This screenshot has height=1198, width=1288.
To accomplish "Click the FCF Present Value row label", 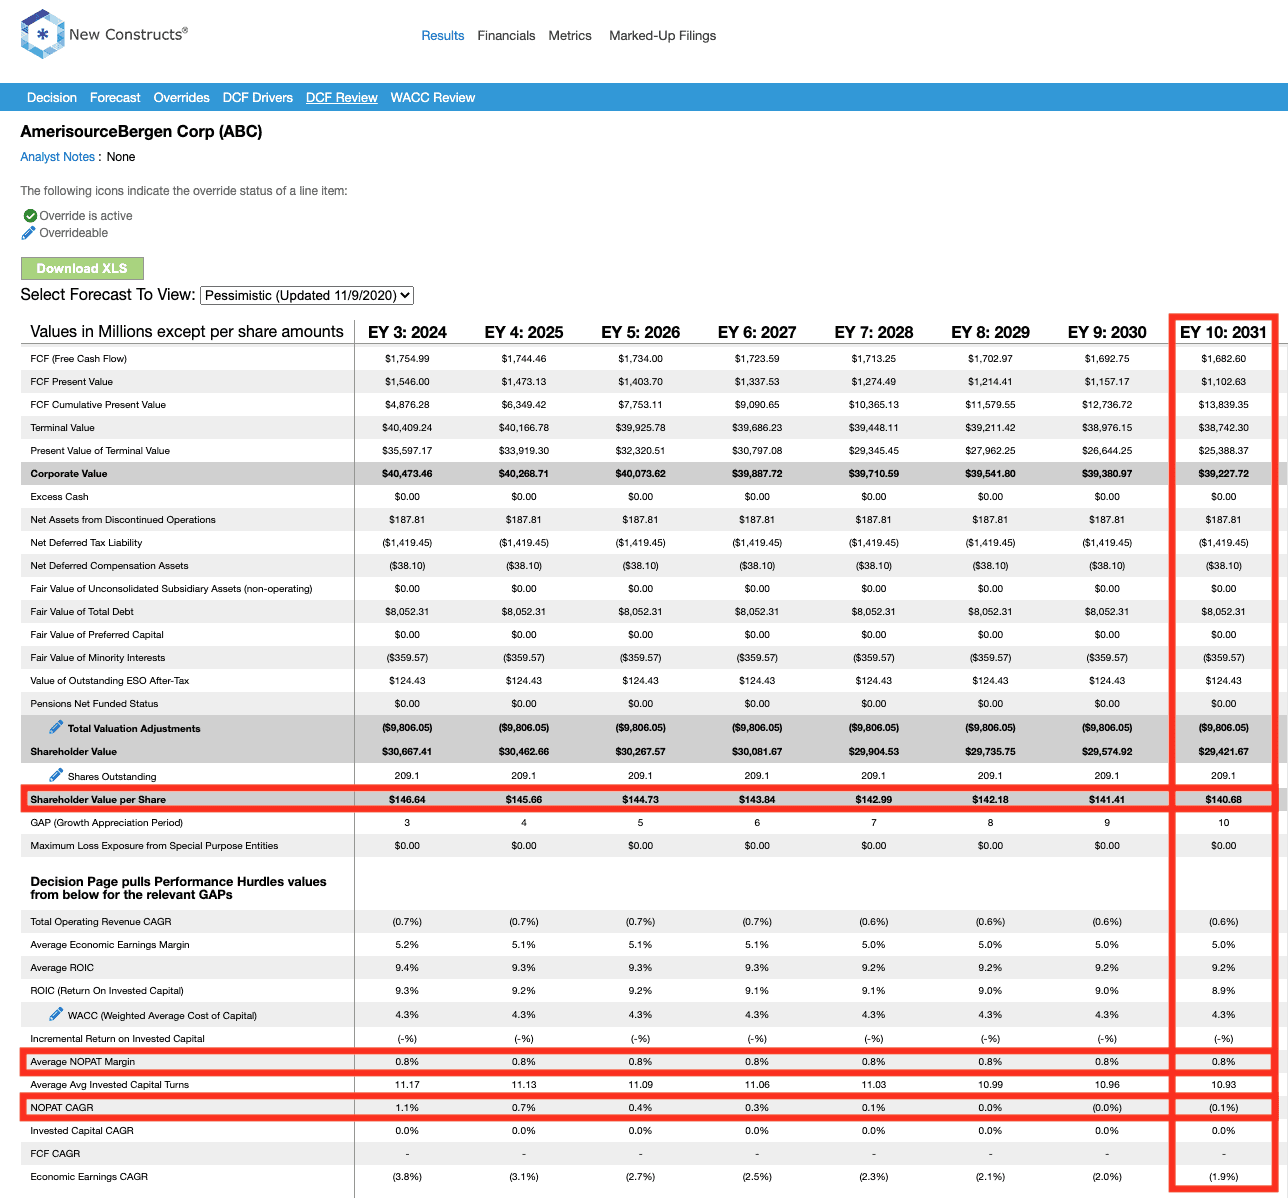I will click(71, 381).
